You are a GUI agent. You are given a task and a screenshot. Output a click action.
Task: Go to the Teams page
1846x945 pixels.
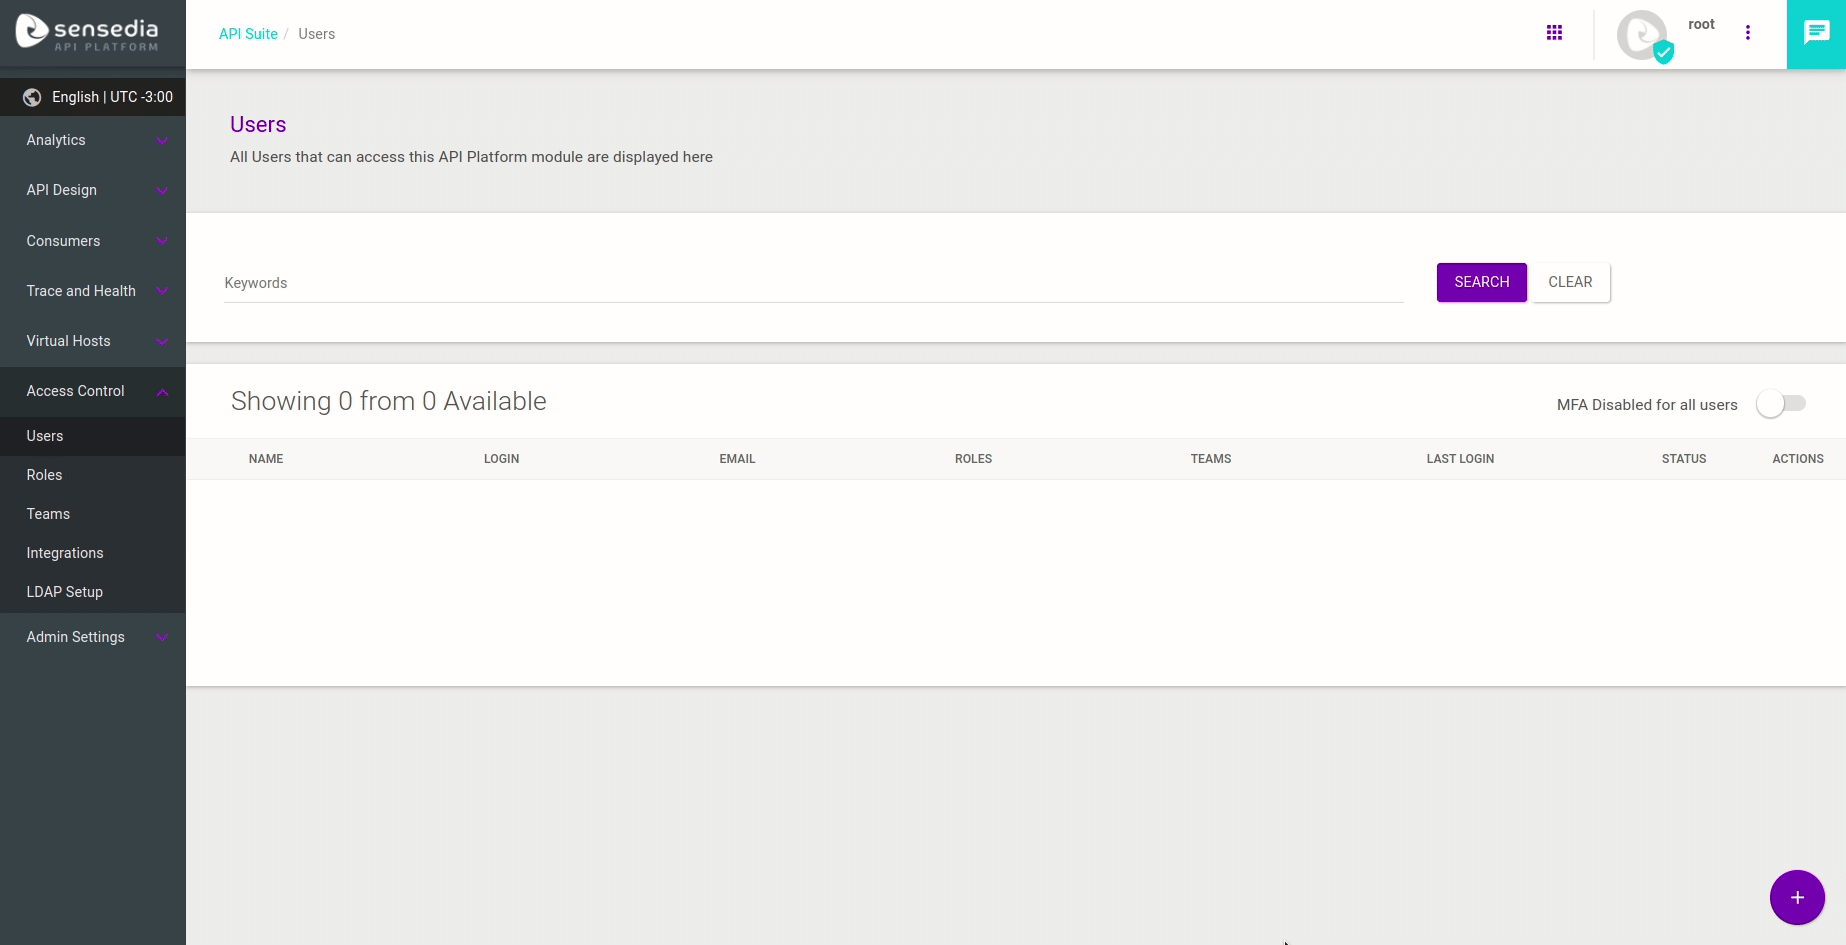pos(48,514)
